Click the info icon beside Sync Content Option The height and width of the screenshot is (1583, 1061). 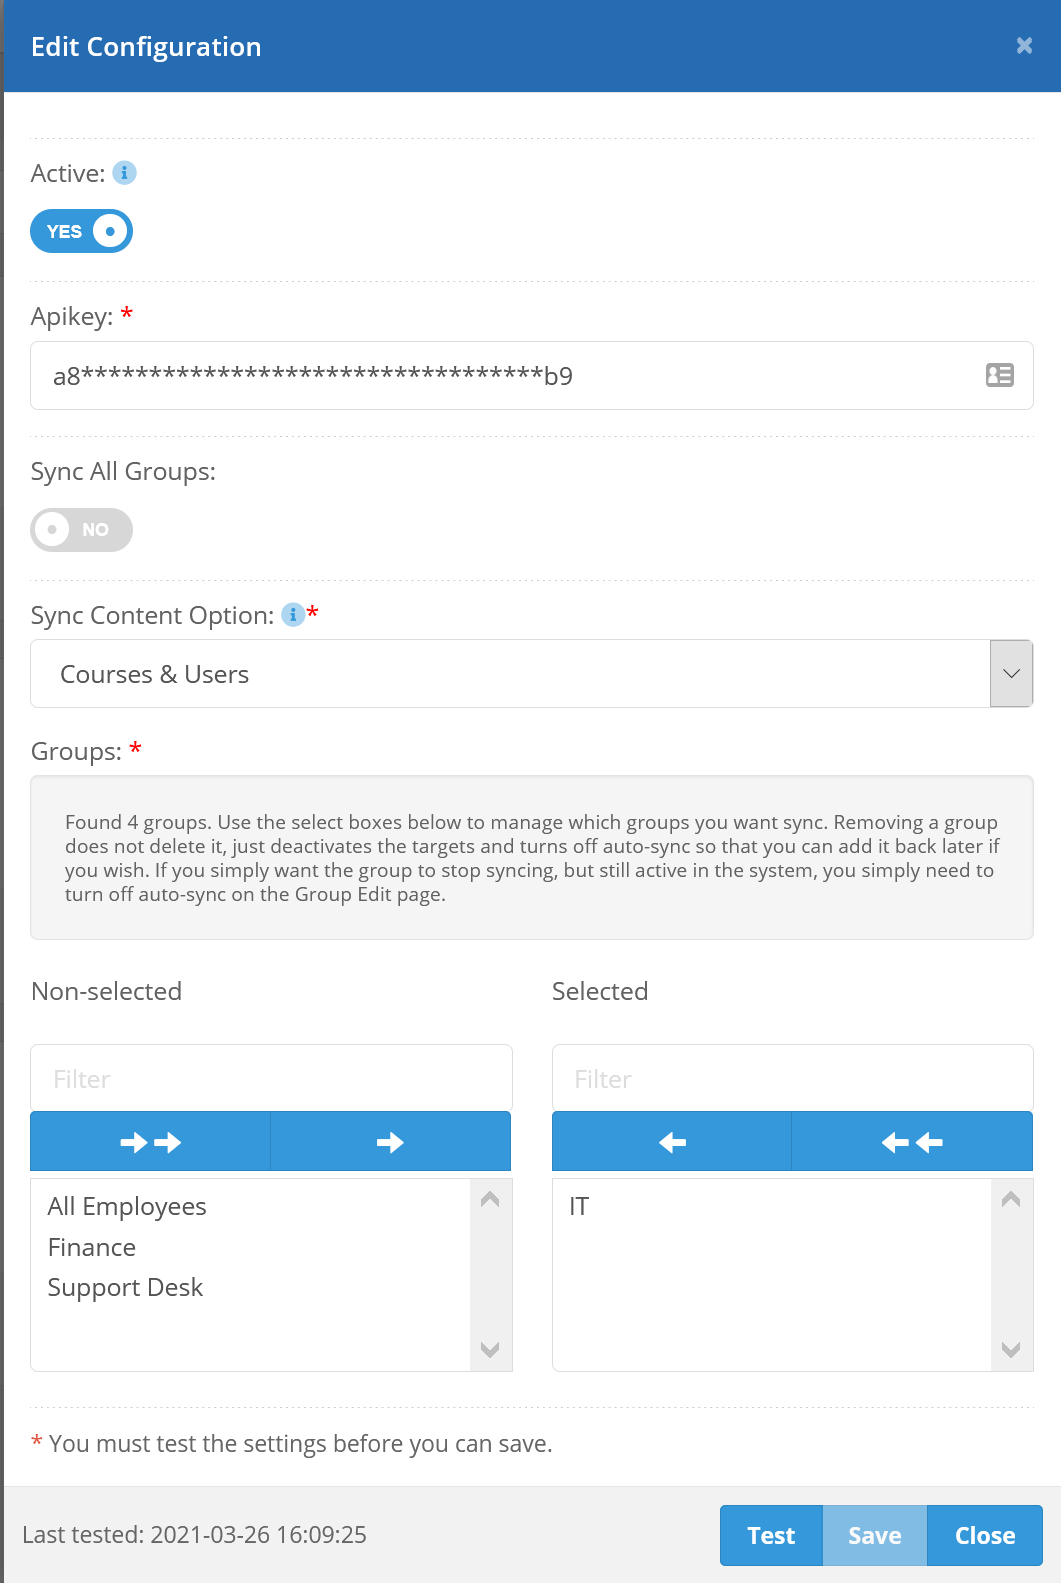click(x=292, y=614)
